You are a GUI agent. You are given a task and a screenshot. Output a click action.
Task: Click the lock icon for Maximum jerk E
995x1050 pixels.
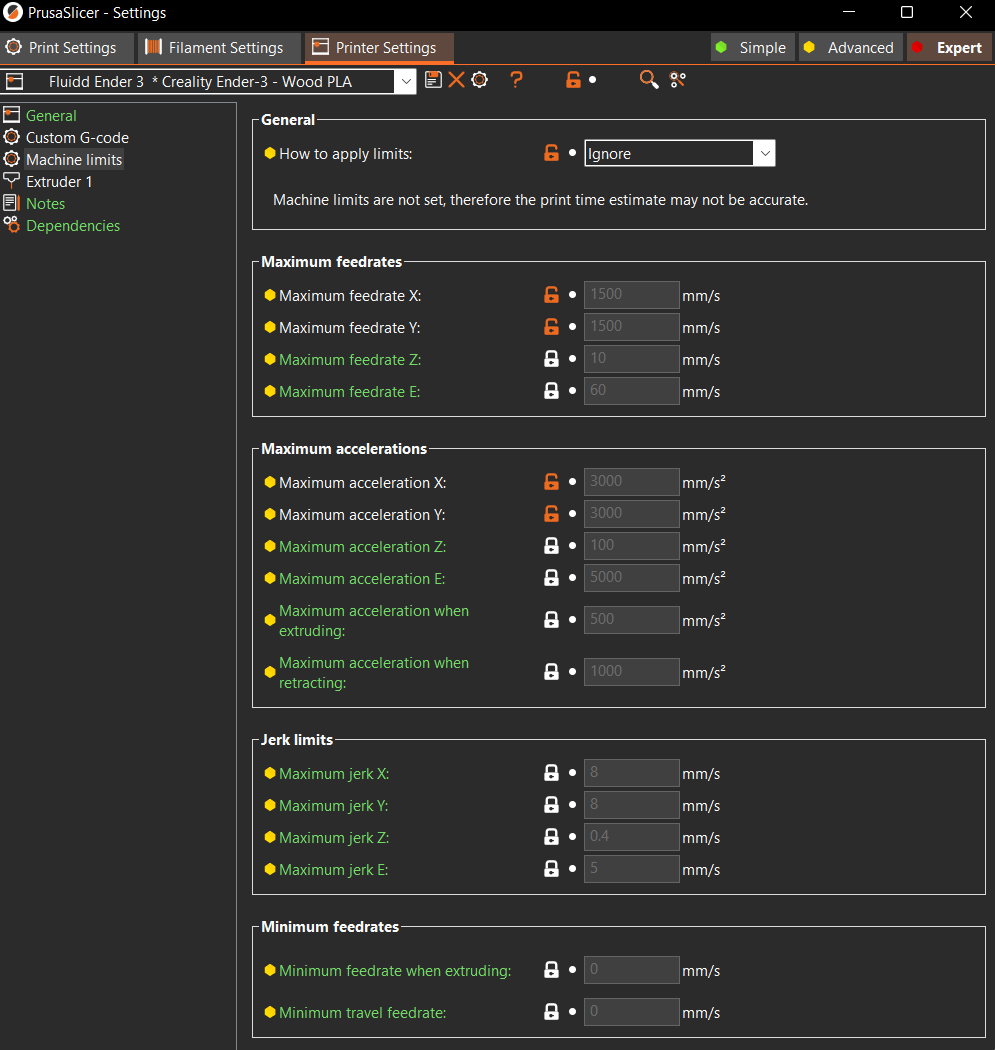[551, 869]
